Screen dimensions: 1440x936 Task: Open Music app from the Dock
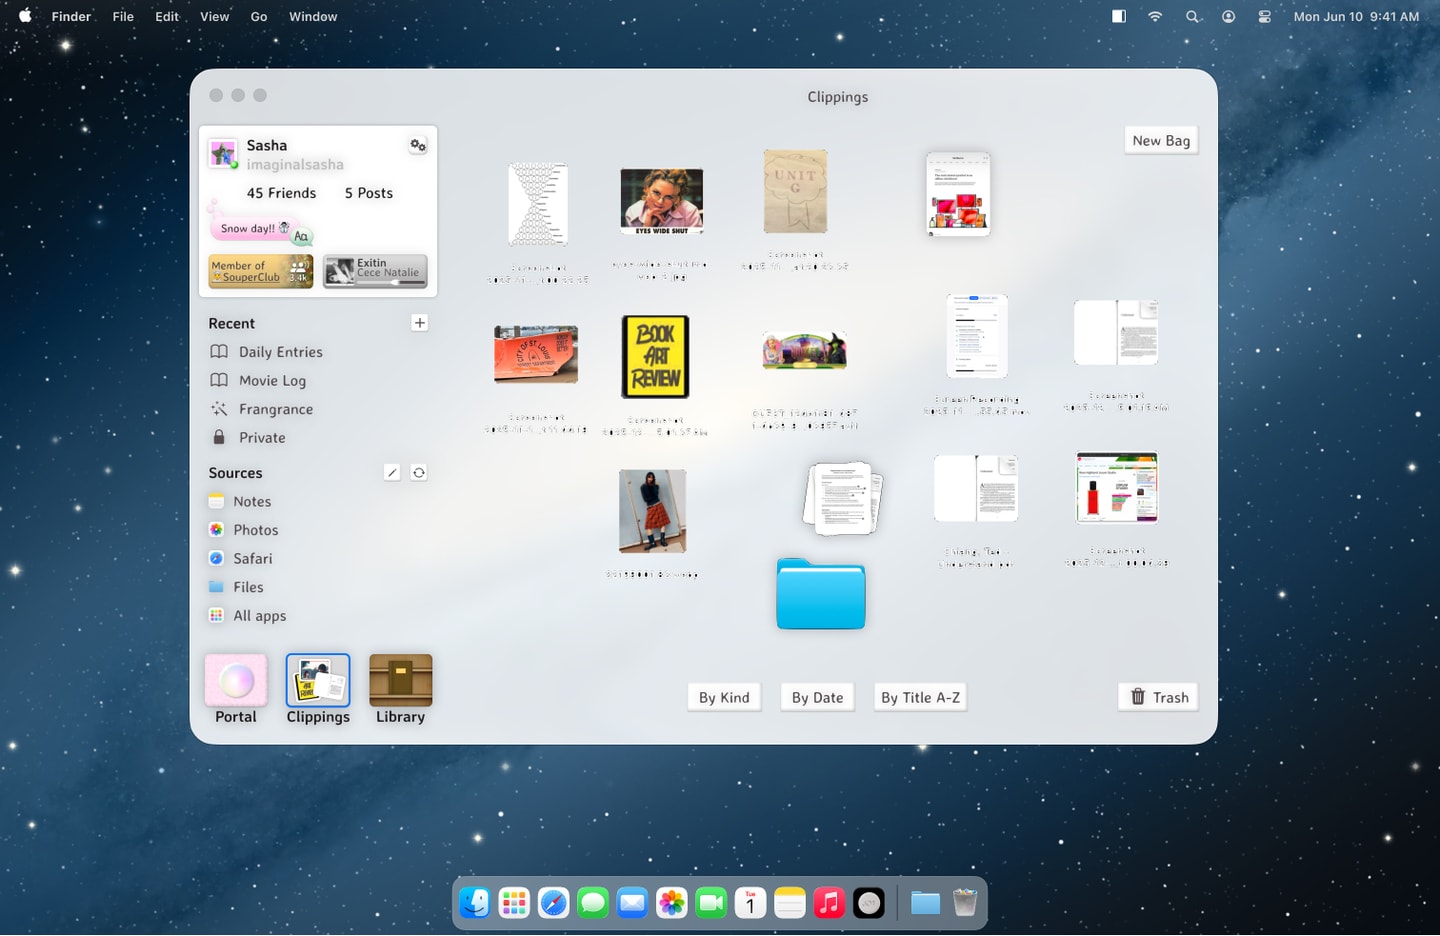(829, 903)
